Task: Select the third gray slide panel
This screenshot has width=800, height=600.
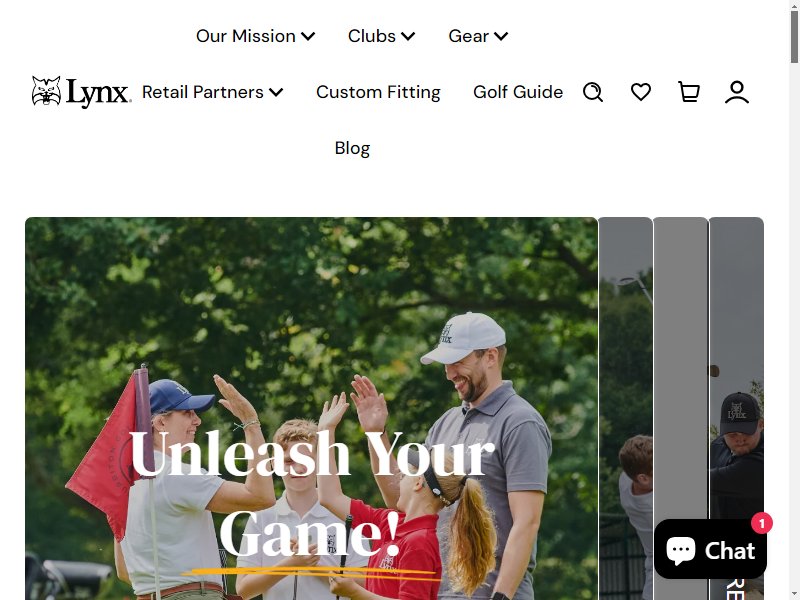Action: pos(736,408)
